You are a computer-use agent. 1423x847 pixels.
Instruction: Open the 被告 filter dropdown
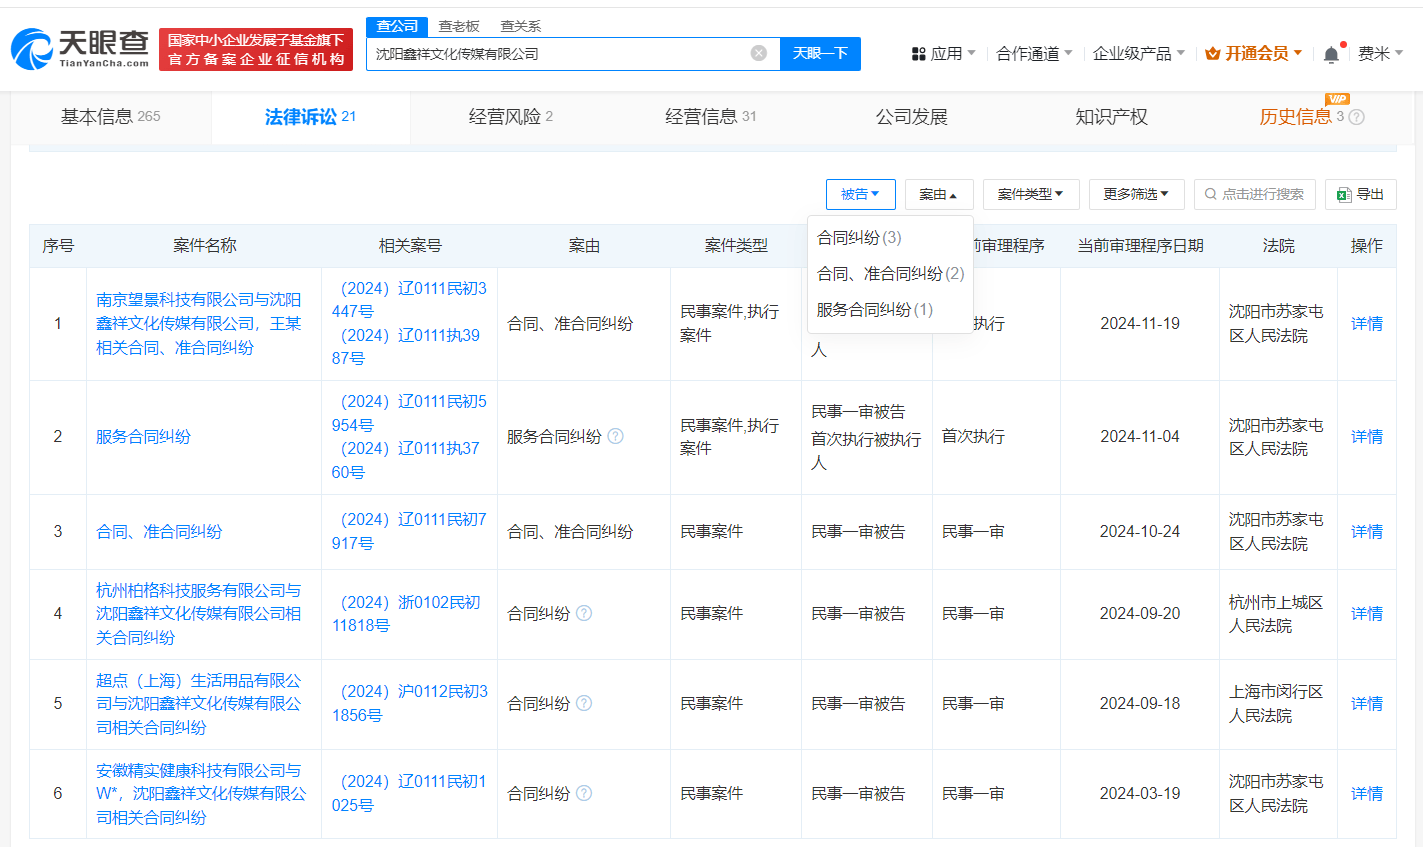[860, 194]
